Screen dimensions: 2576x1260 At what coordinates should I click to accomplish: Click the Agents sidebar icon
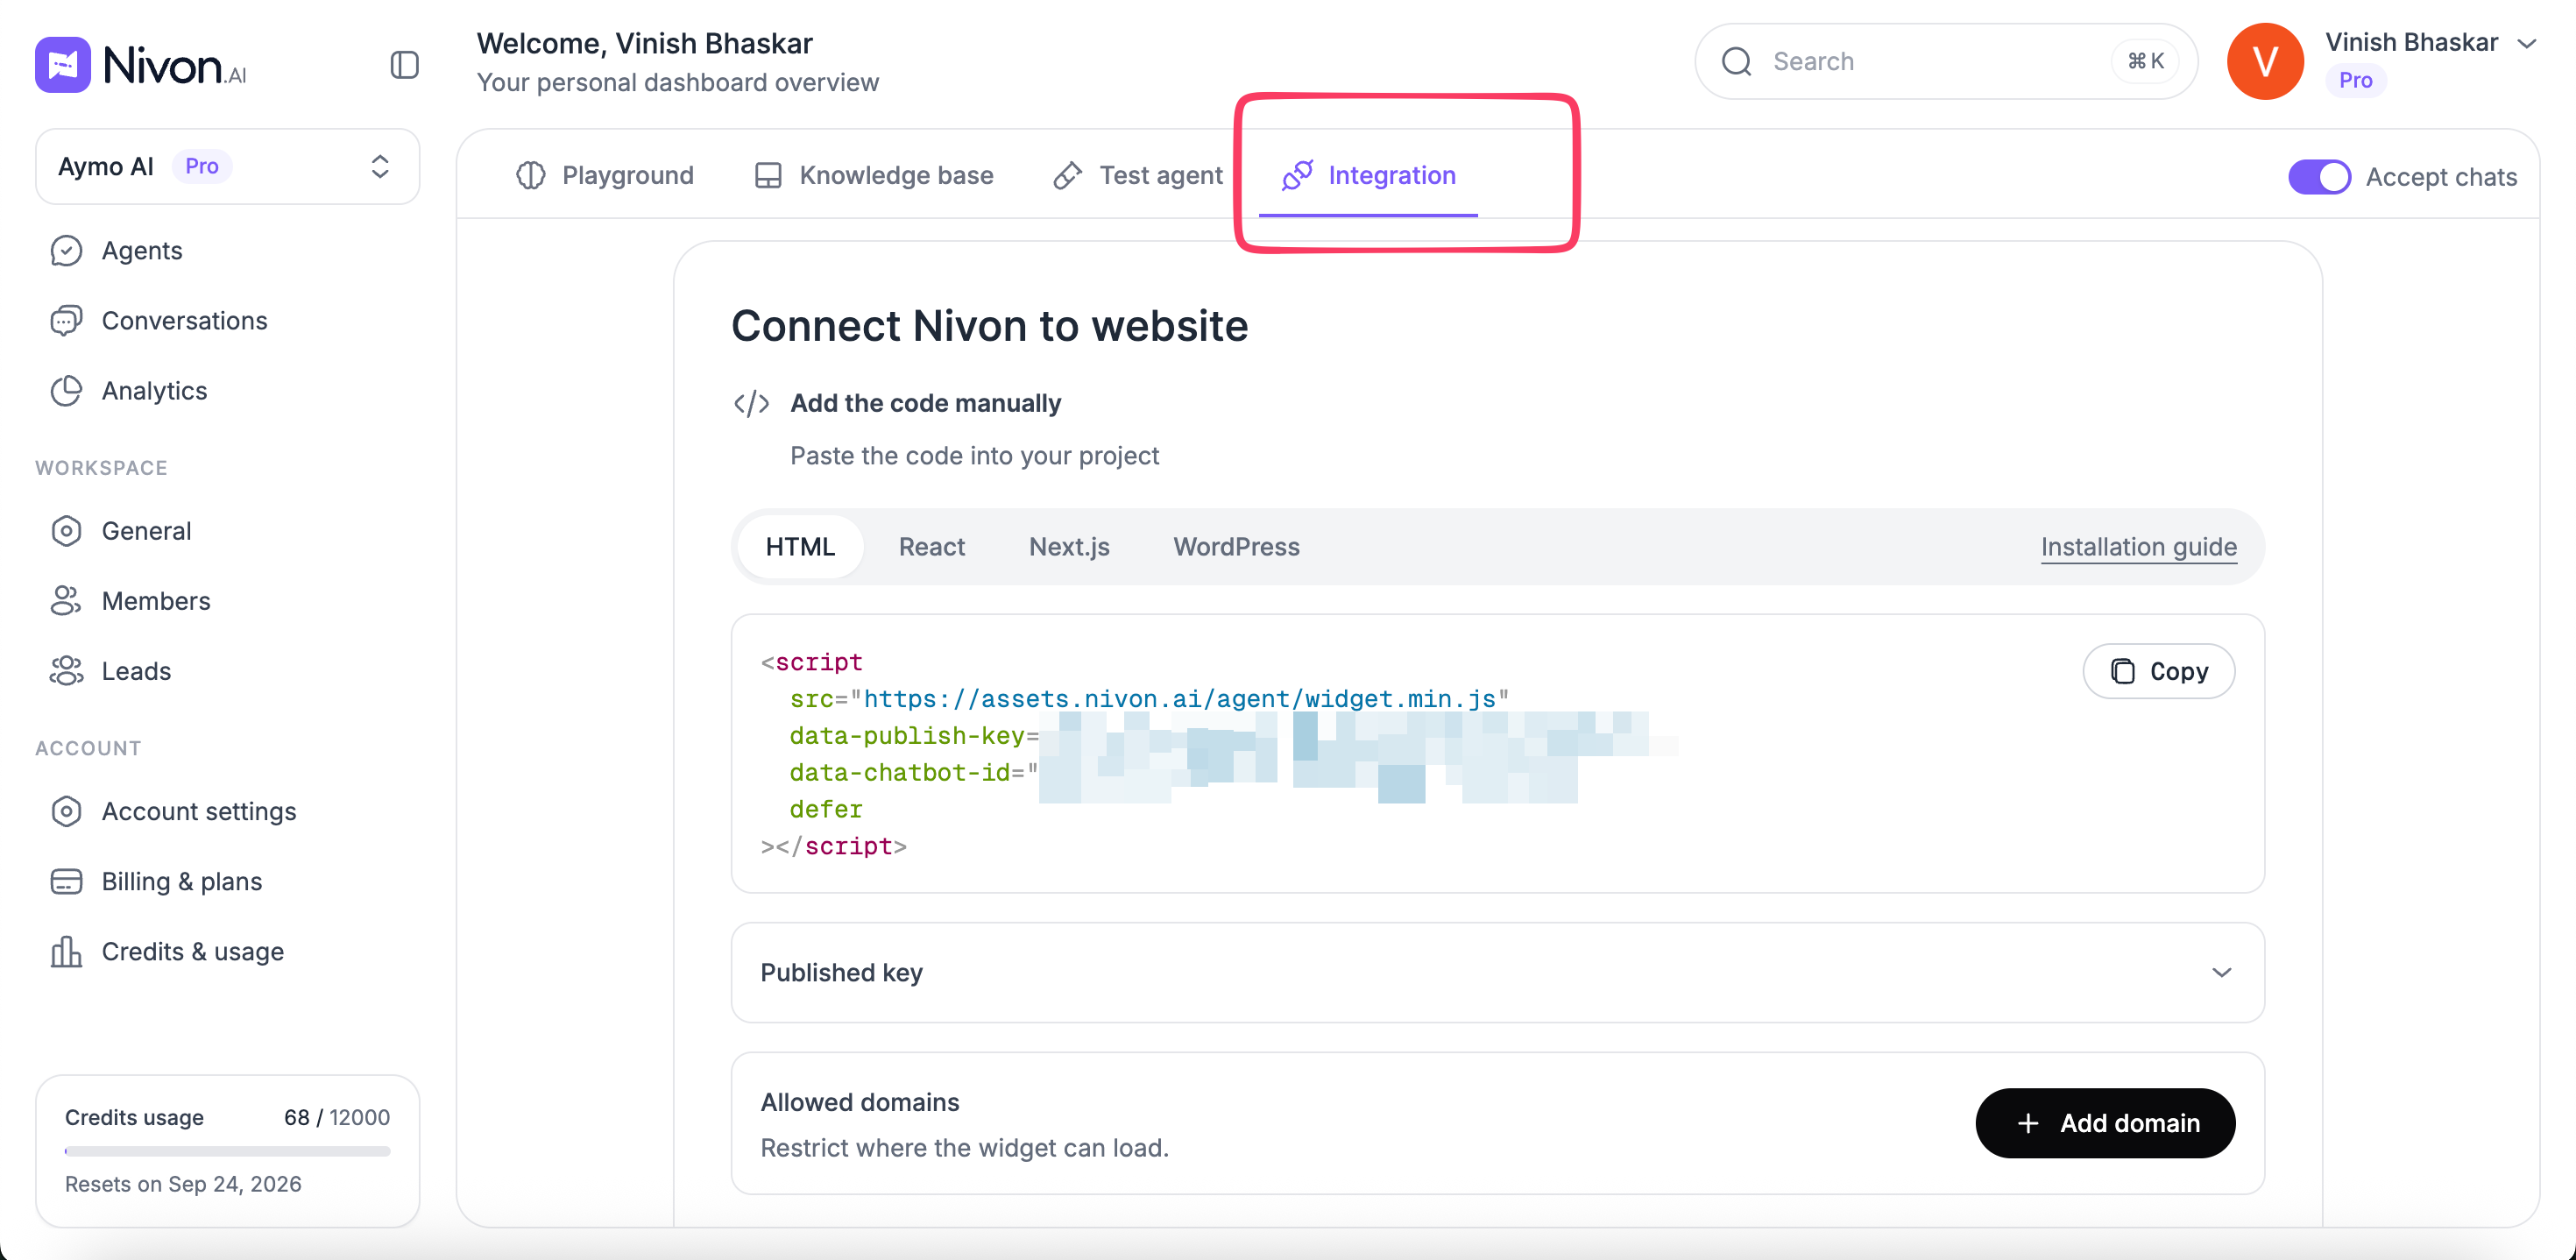[x=66, y=250]
